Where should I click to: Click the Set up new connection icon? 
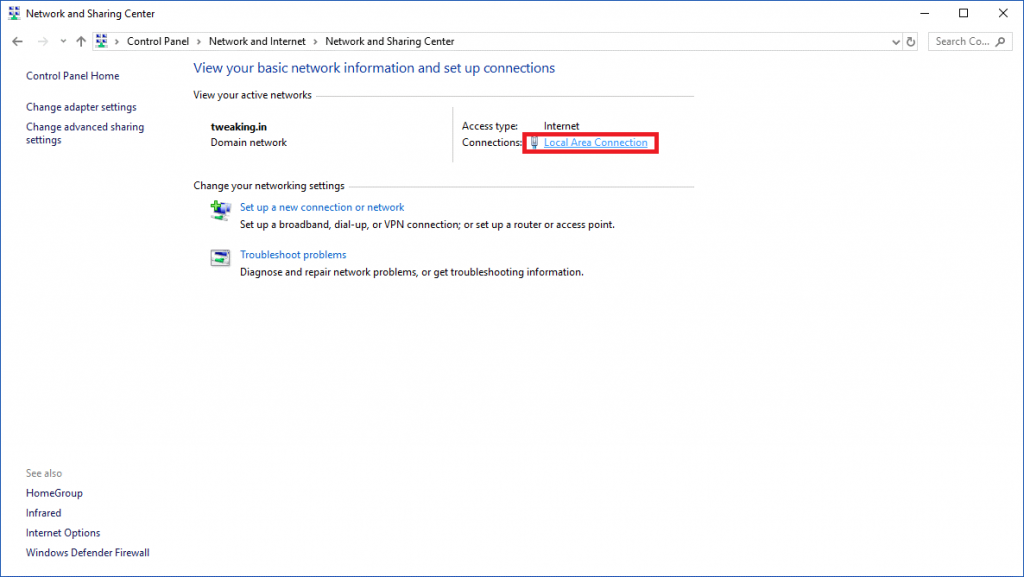(x=220, y=210)
